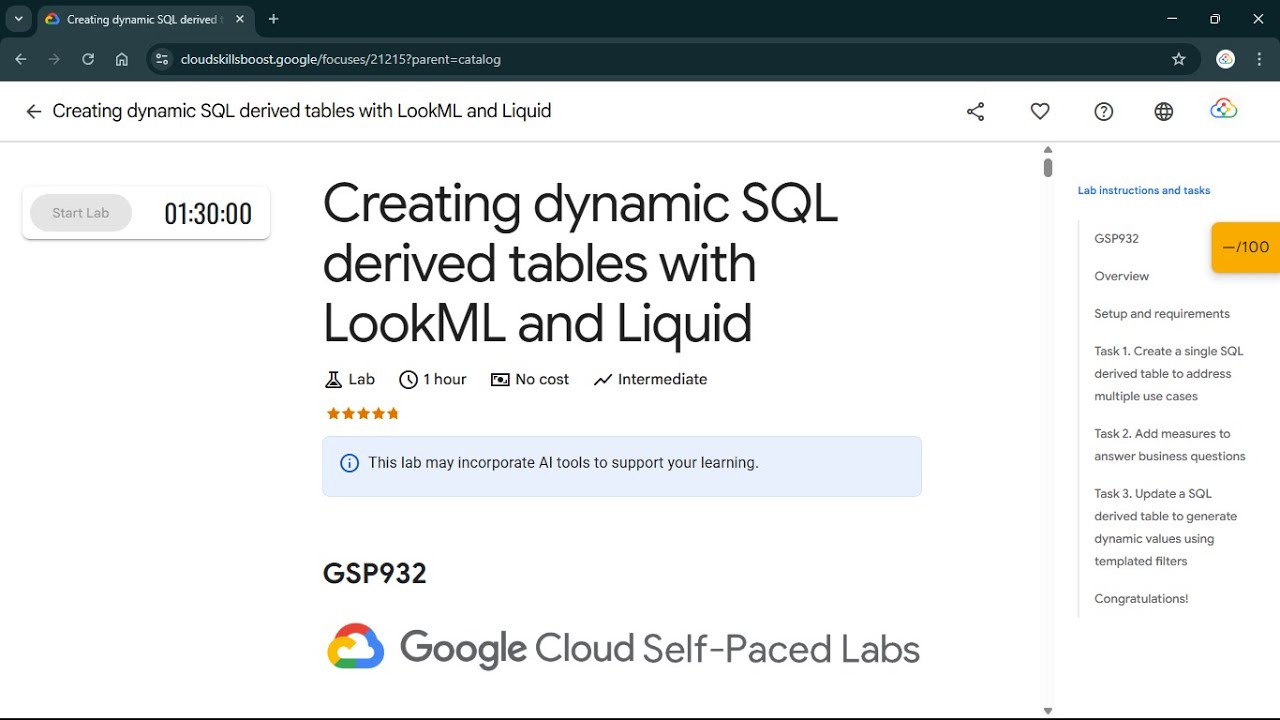Click the header lab title text
The height and width of the screenshot is (720, 1280).
pyautogui.click(x=302, y=111)
